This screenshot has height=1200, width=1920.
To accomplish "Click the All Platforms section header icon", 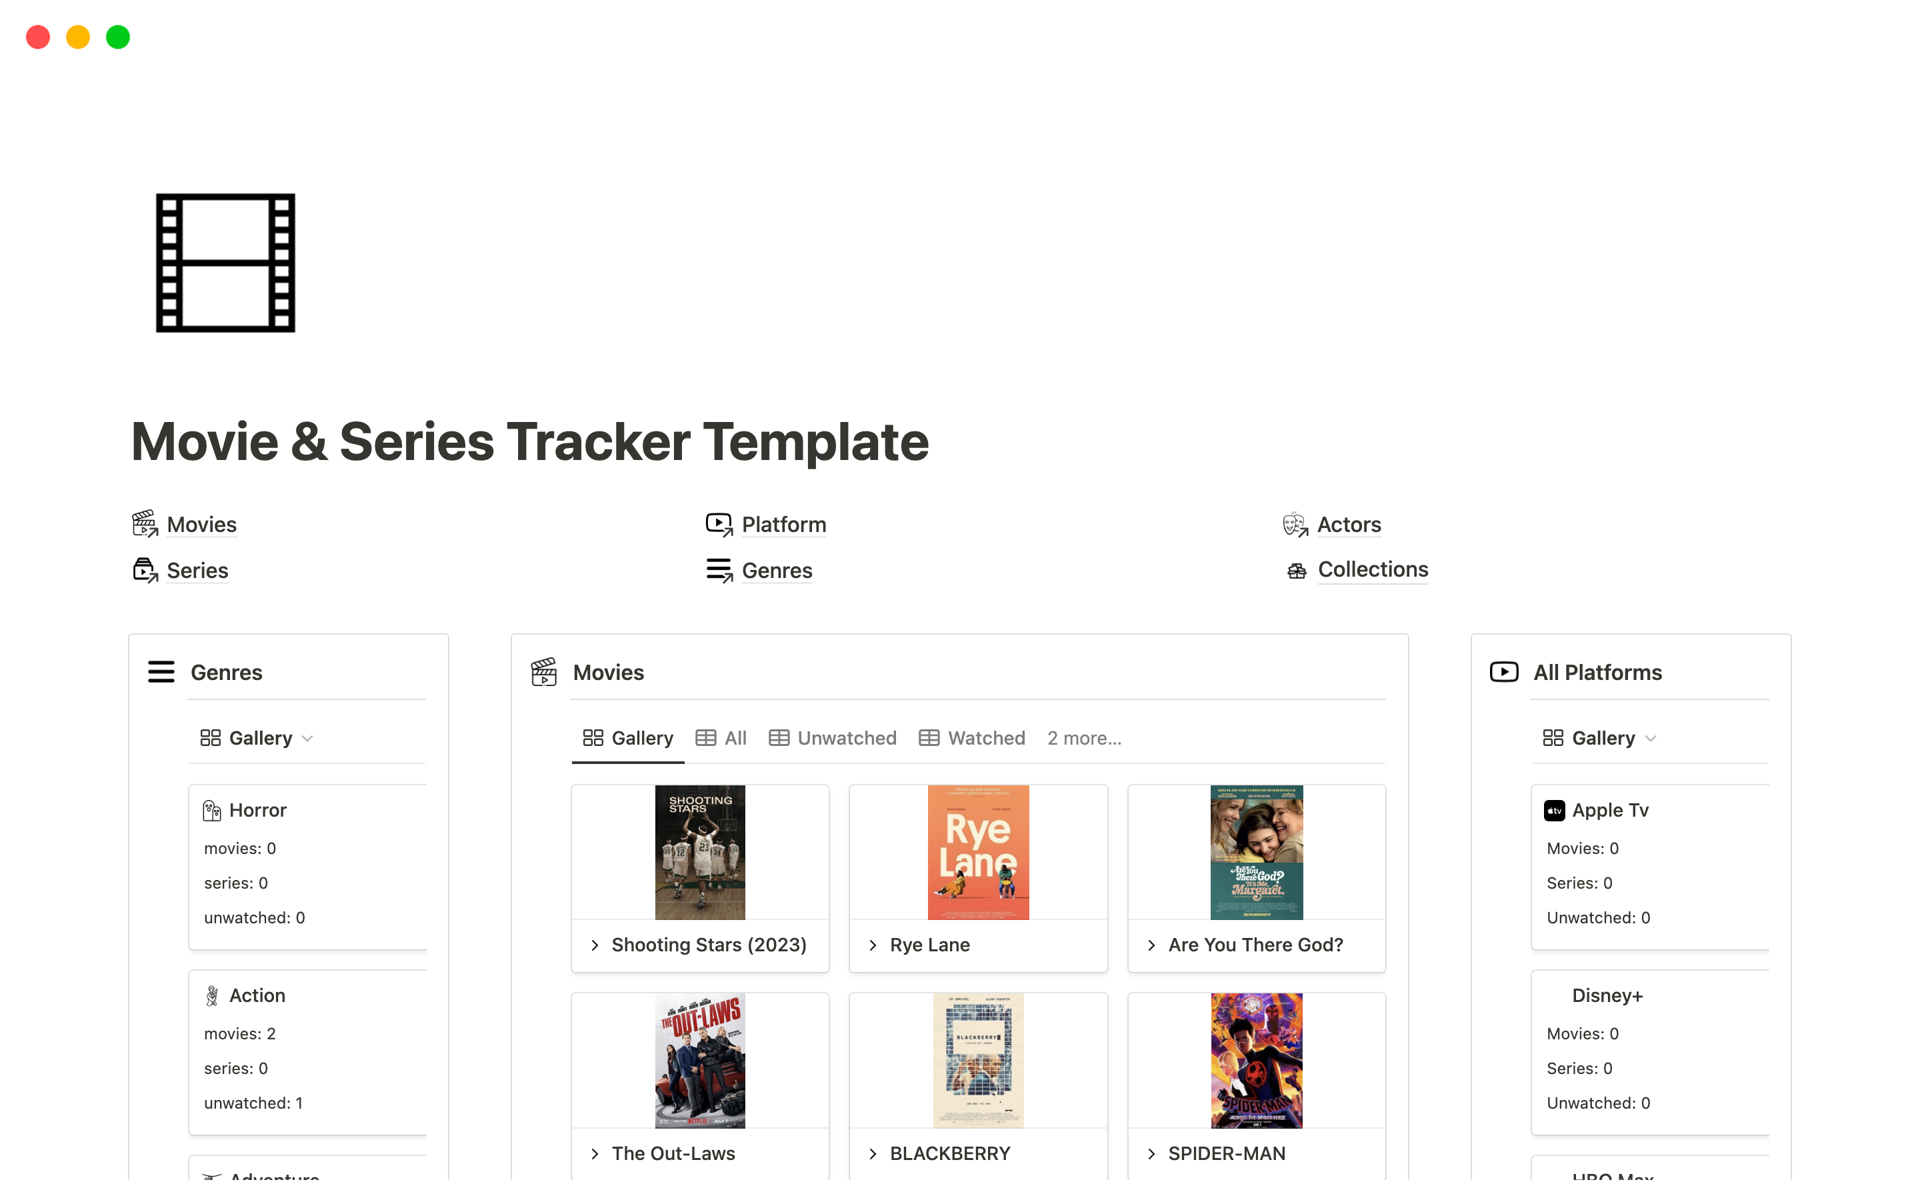I will (x=1504, y=672).
